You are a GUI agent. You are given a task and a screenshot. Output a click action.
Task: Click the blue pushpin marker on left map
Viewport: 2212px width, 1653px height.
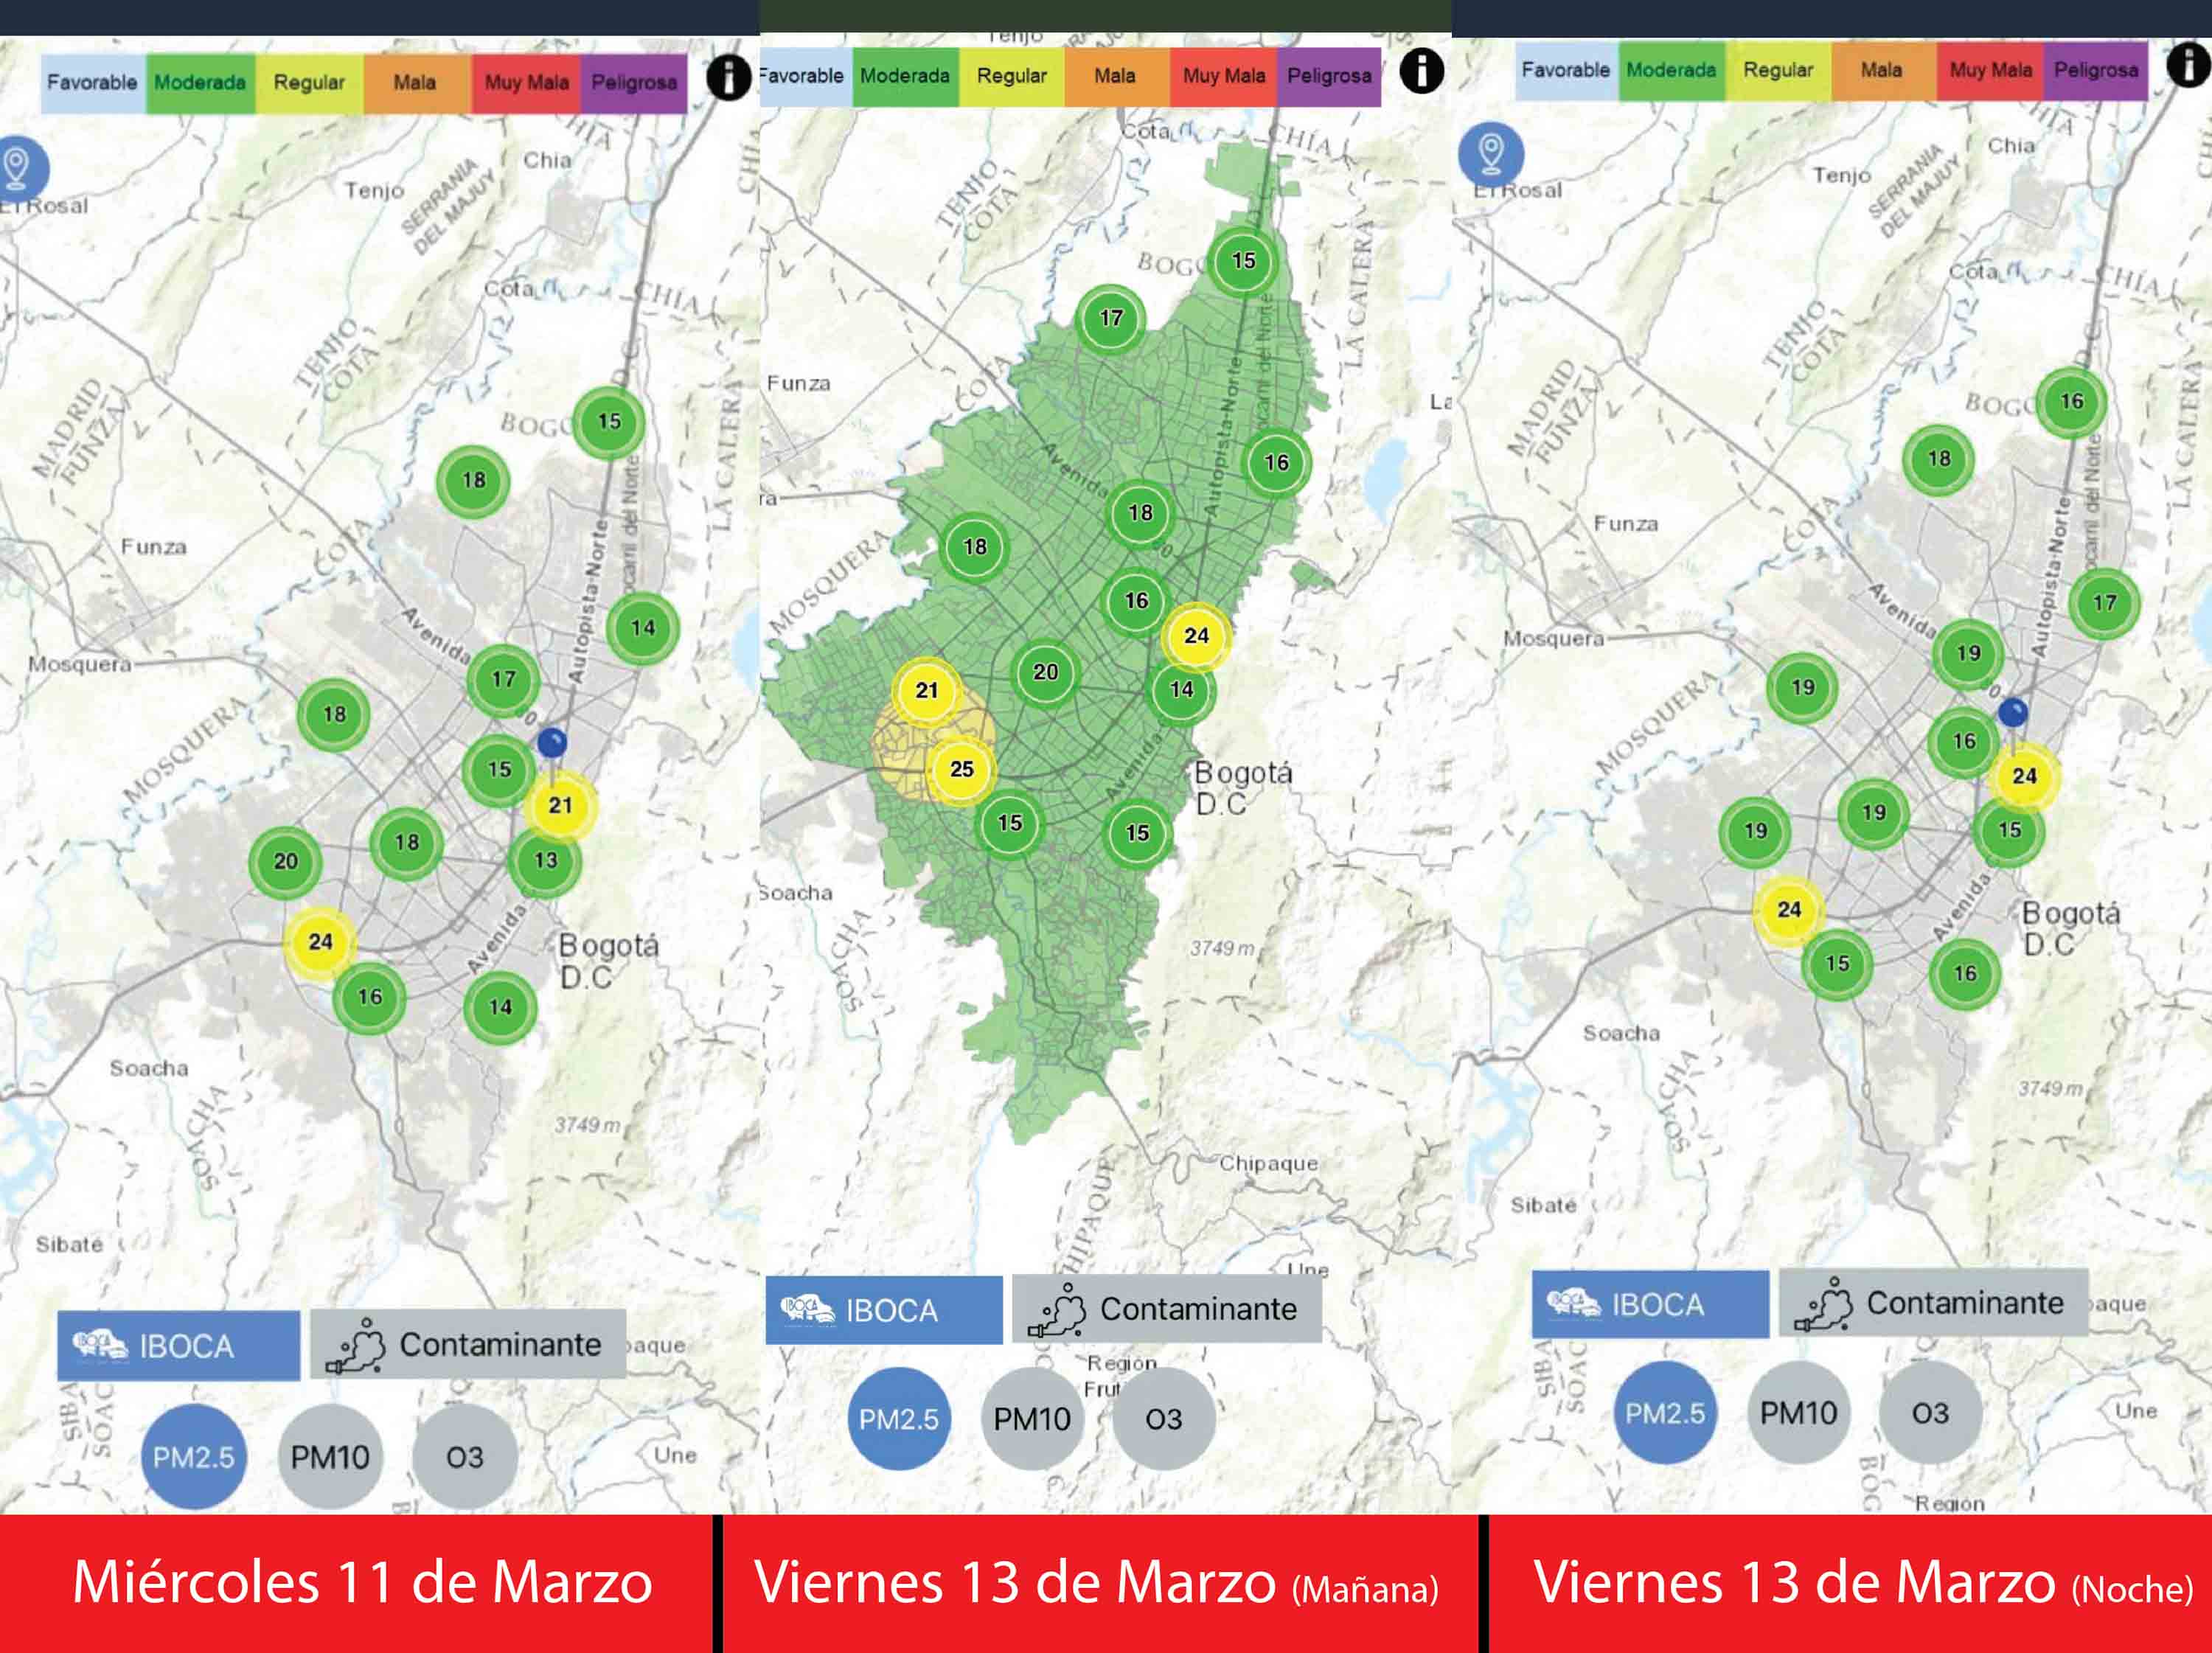tap(552, 742)
